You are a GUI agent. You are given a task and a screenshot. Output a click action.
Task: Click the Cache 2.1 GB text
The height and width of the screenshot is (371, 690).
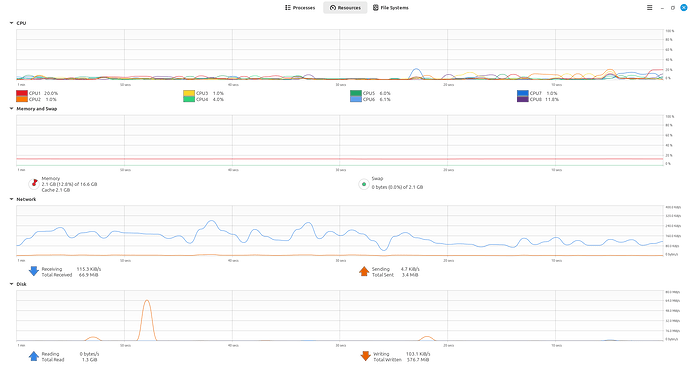click(x=56, y=190)
